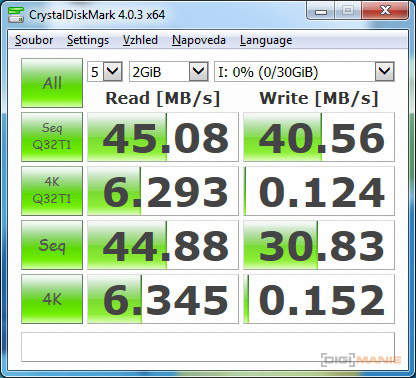Open the Language menu

(x=266, y=40)
